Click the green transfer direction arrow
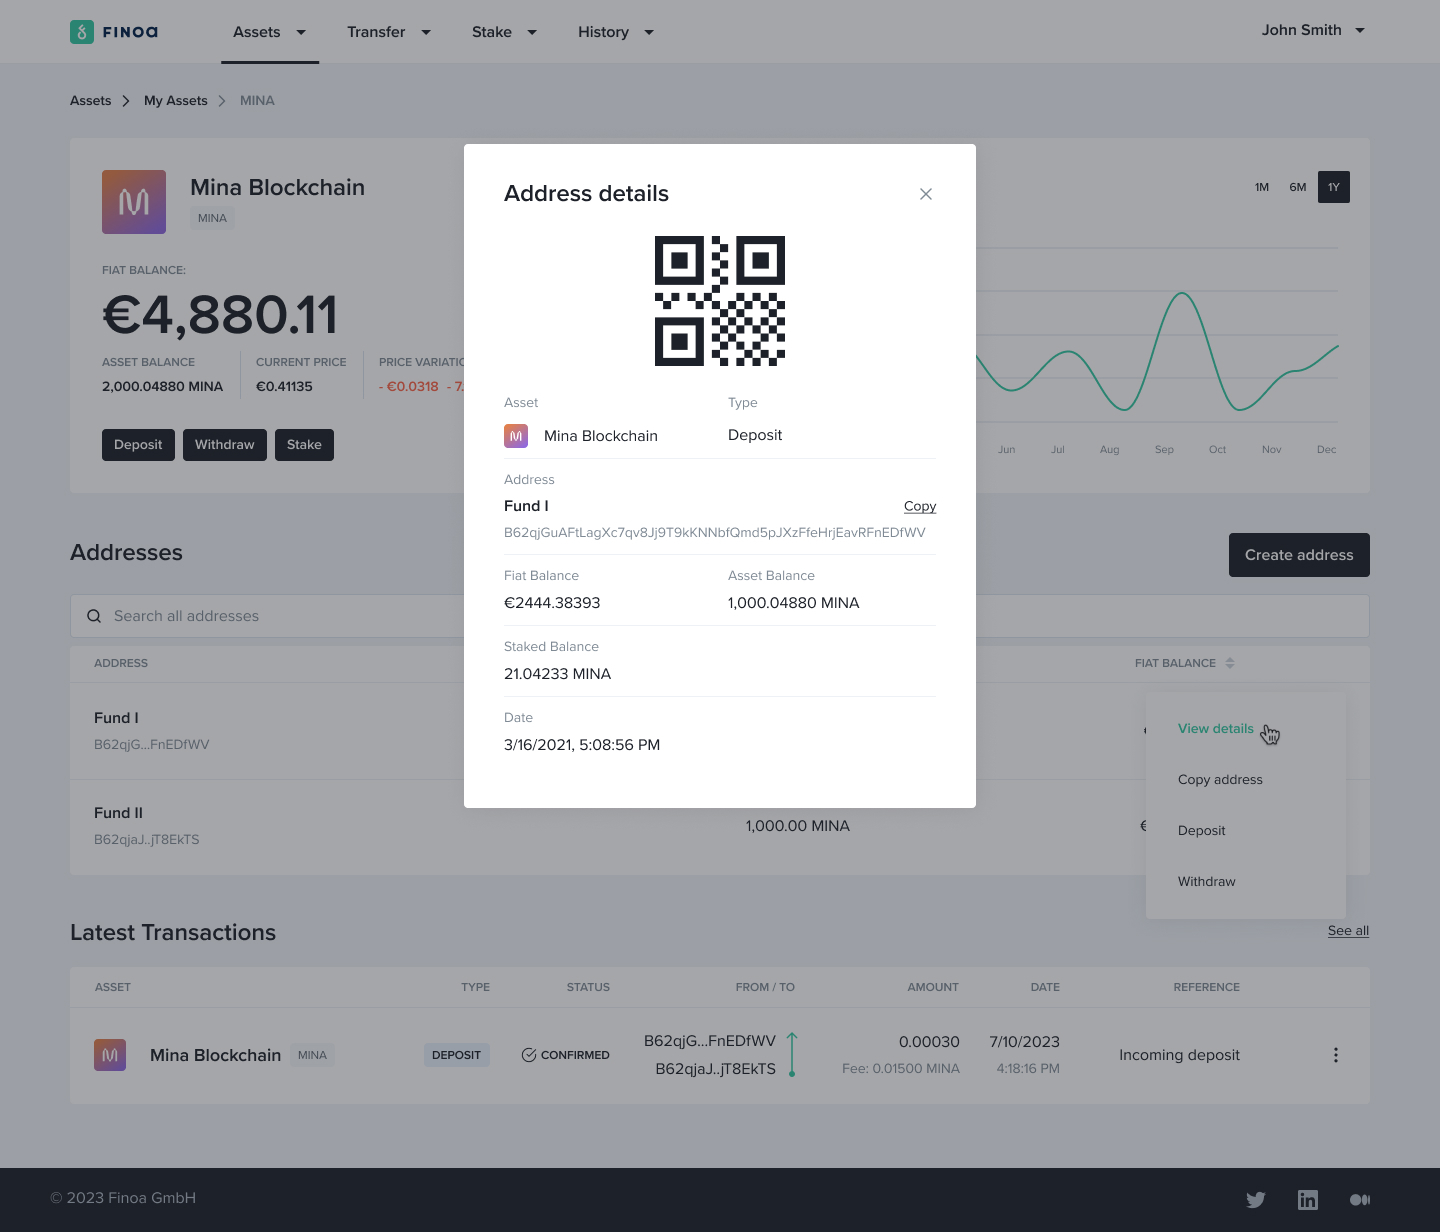1440x1232 pixels. tap(792, 1055)
